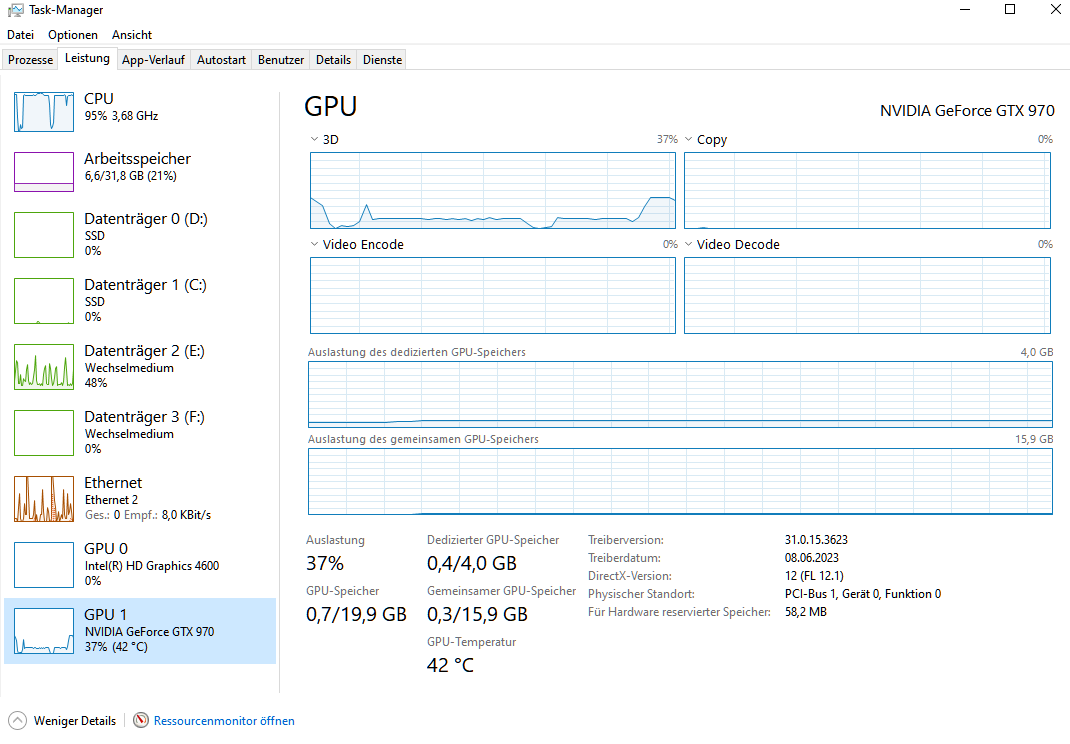Open the Copy graph engine dropdown
This screenshot has width=1070, height=744.
pyautogui.click(x=688, y=139)
